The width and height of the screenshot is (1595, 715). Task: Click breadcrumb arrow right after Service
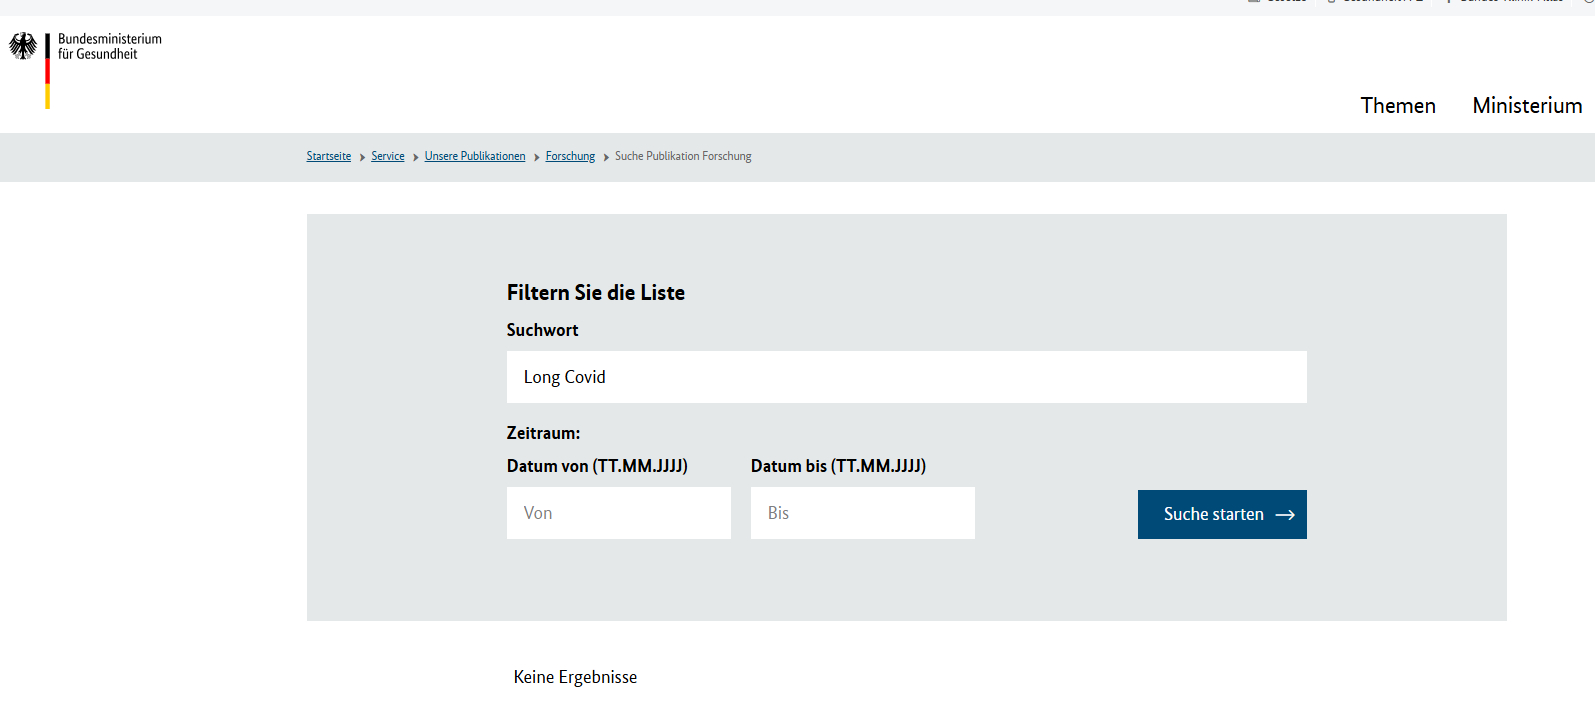[415, 157]
